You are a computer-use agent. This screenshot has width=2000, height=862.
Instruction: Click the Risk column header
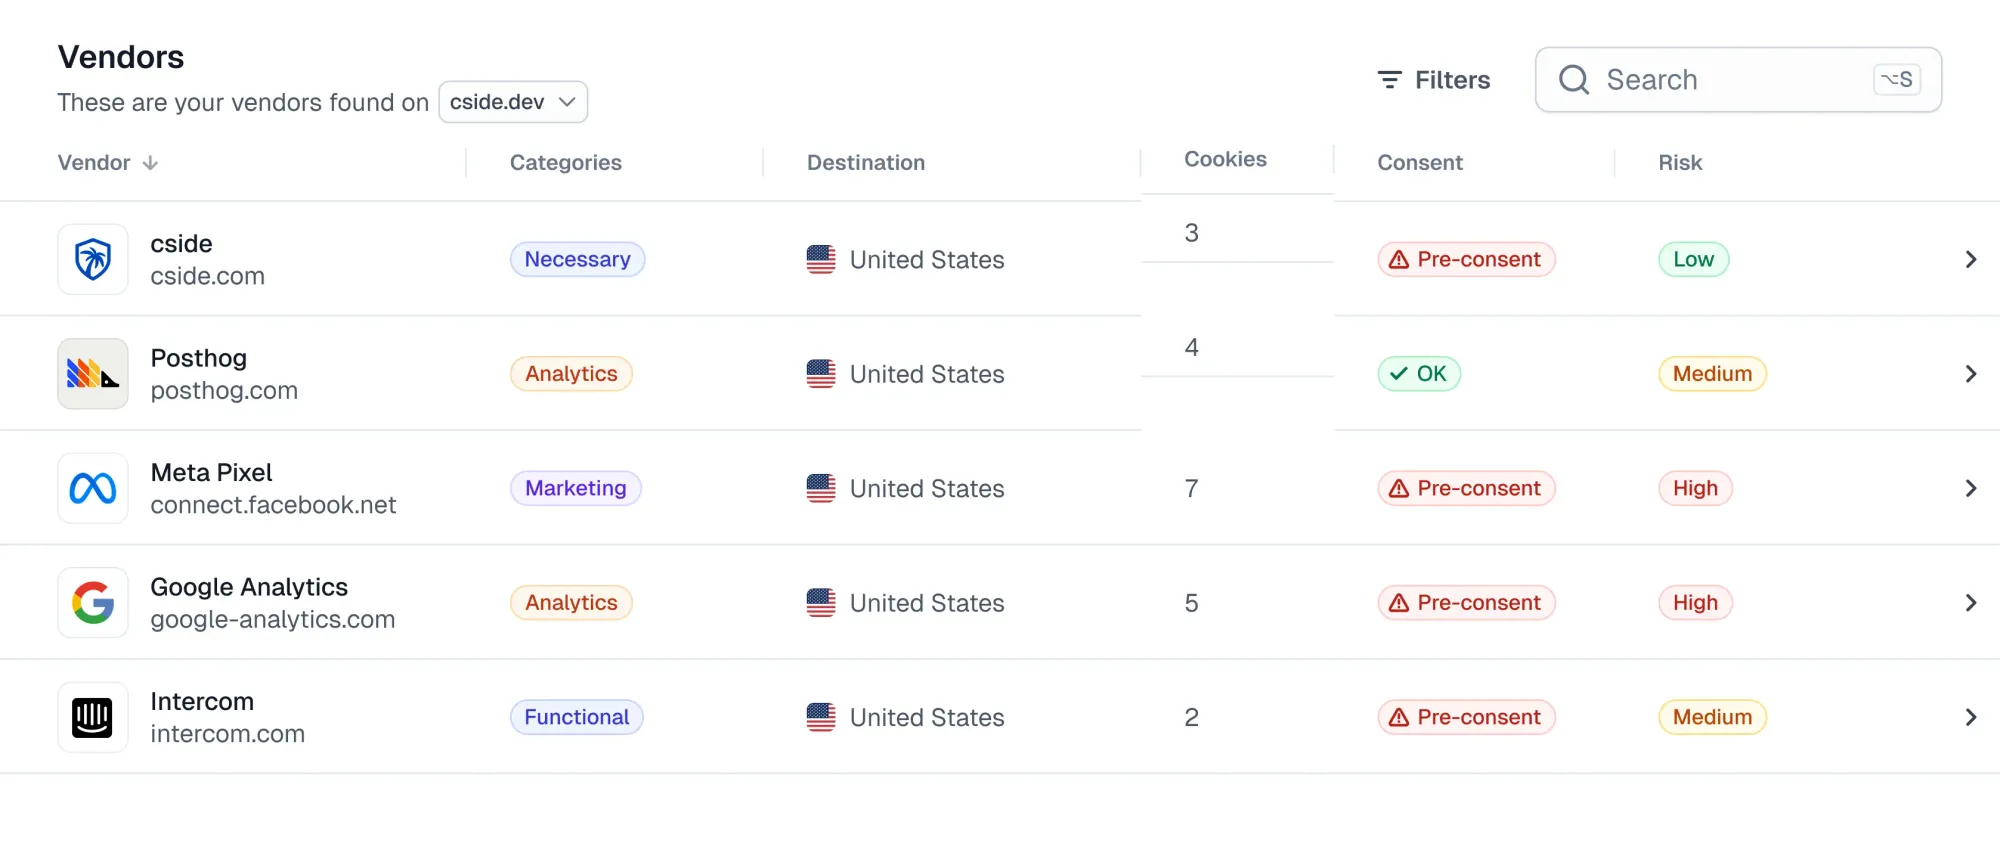[x=1678, y=162]
